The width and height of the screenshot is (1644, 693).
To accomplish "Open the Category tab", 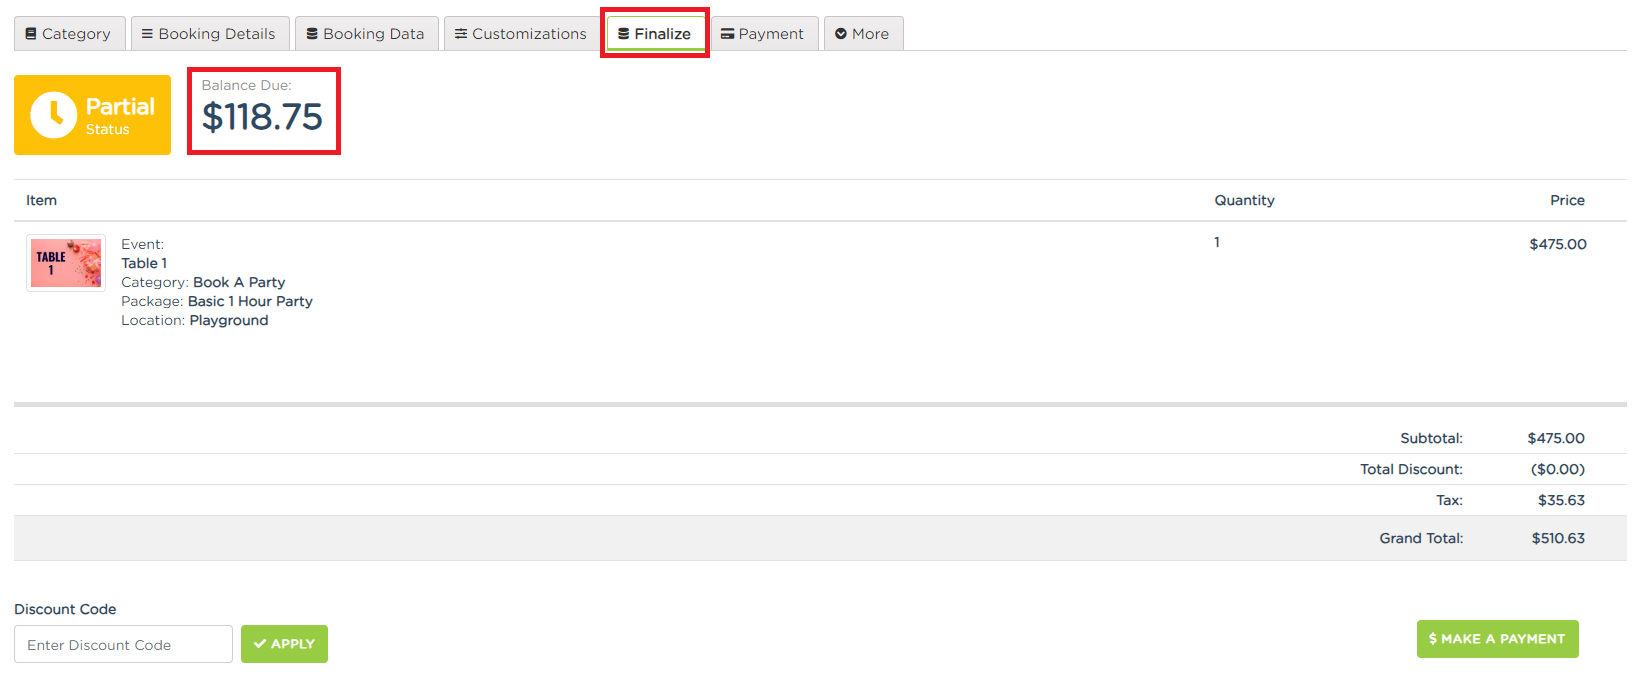I will pyautogui.click(x=69, y=34).
